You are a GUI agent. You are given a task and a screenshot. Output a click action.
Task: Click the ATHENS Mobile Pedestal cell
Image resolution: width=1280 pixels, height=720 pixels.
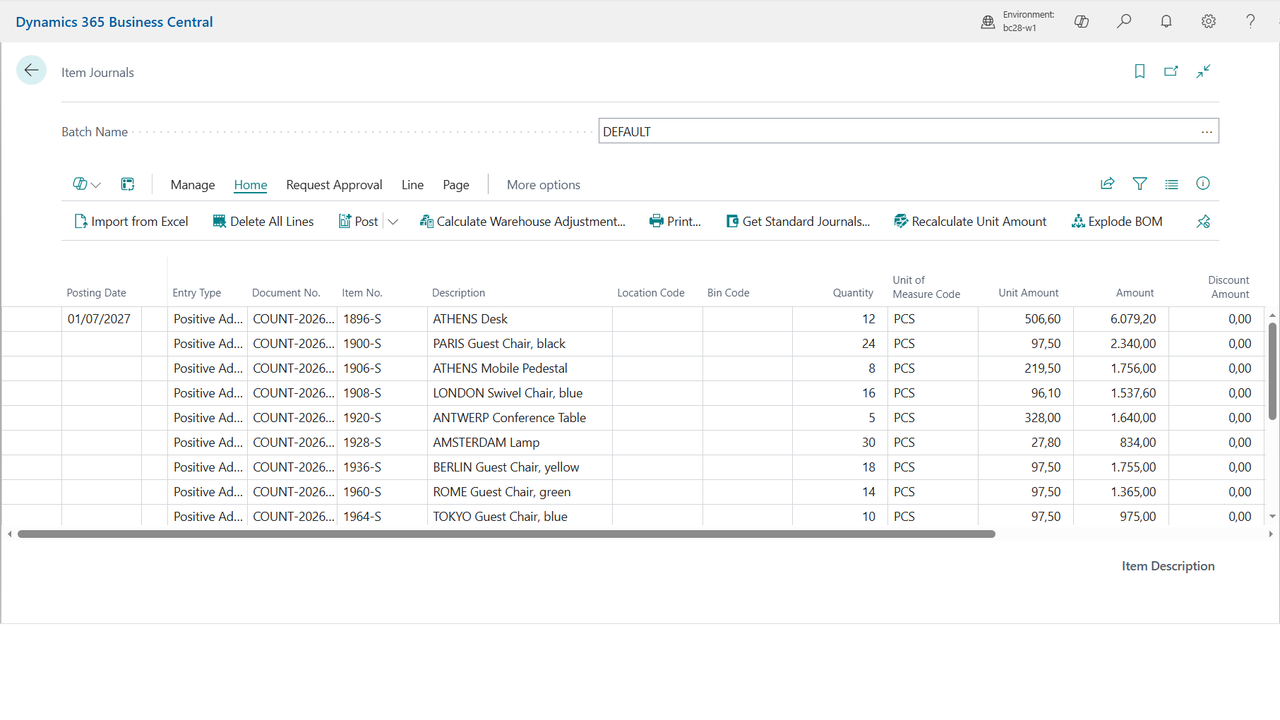point(519,368)
